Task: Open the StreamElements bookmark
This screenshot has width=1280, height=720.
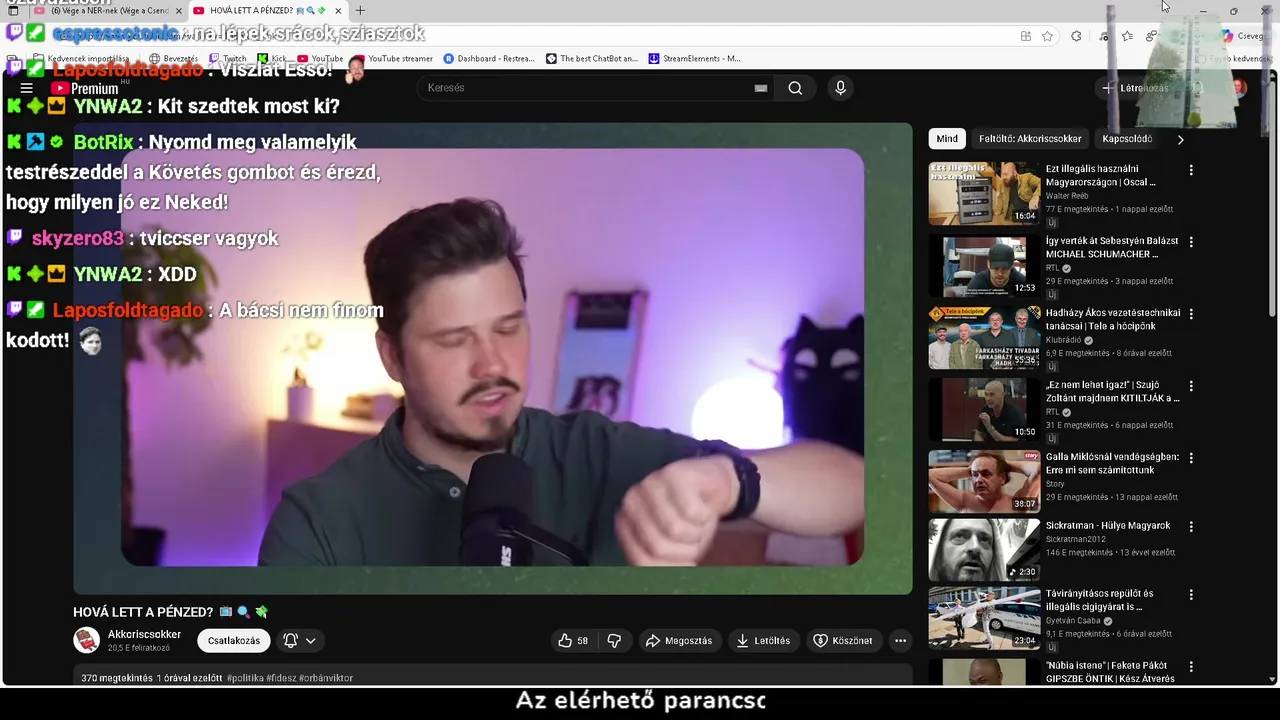Action: coord(694,59)
